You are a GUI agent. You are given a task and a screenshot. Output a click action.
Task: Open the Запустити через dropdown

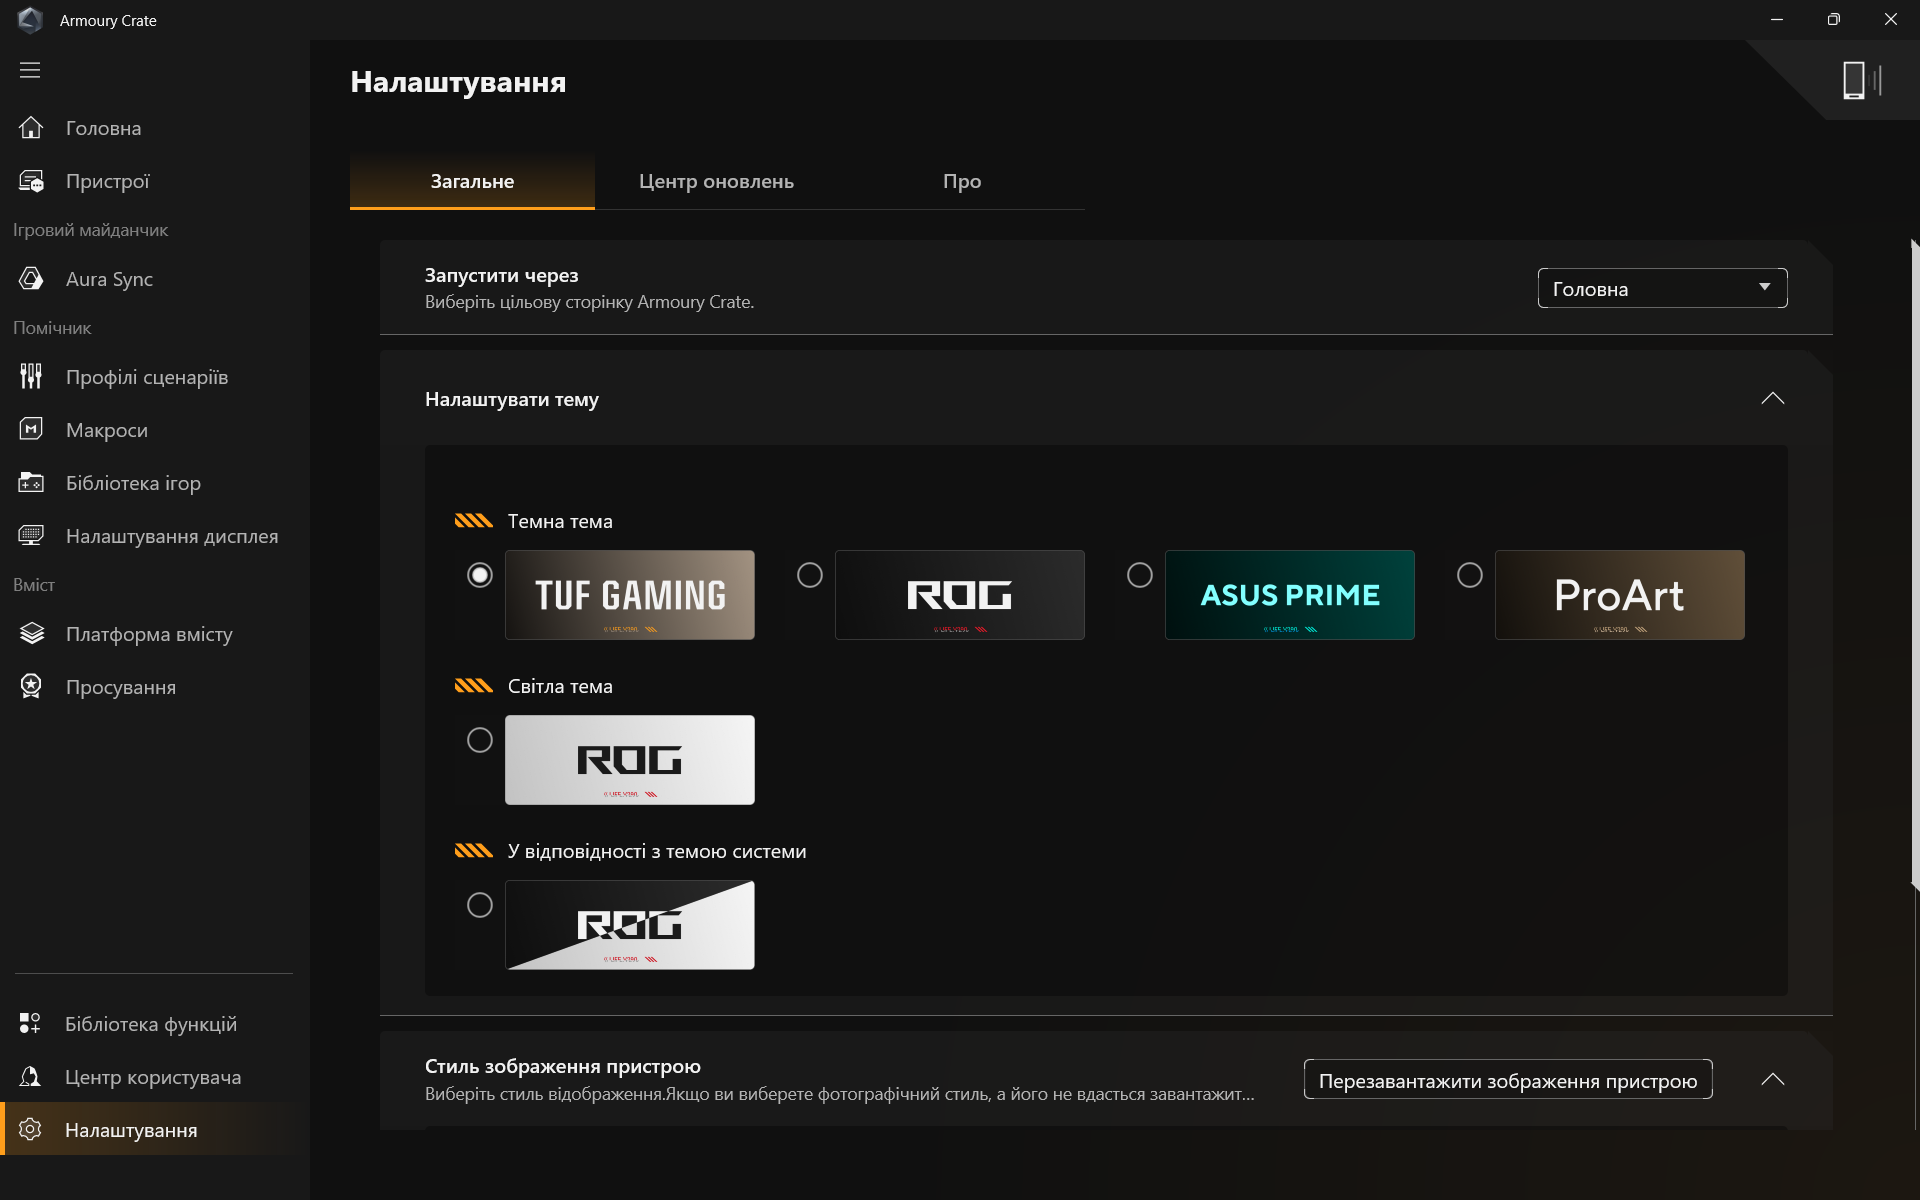[x=1662, y=288]
